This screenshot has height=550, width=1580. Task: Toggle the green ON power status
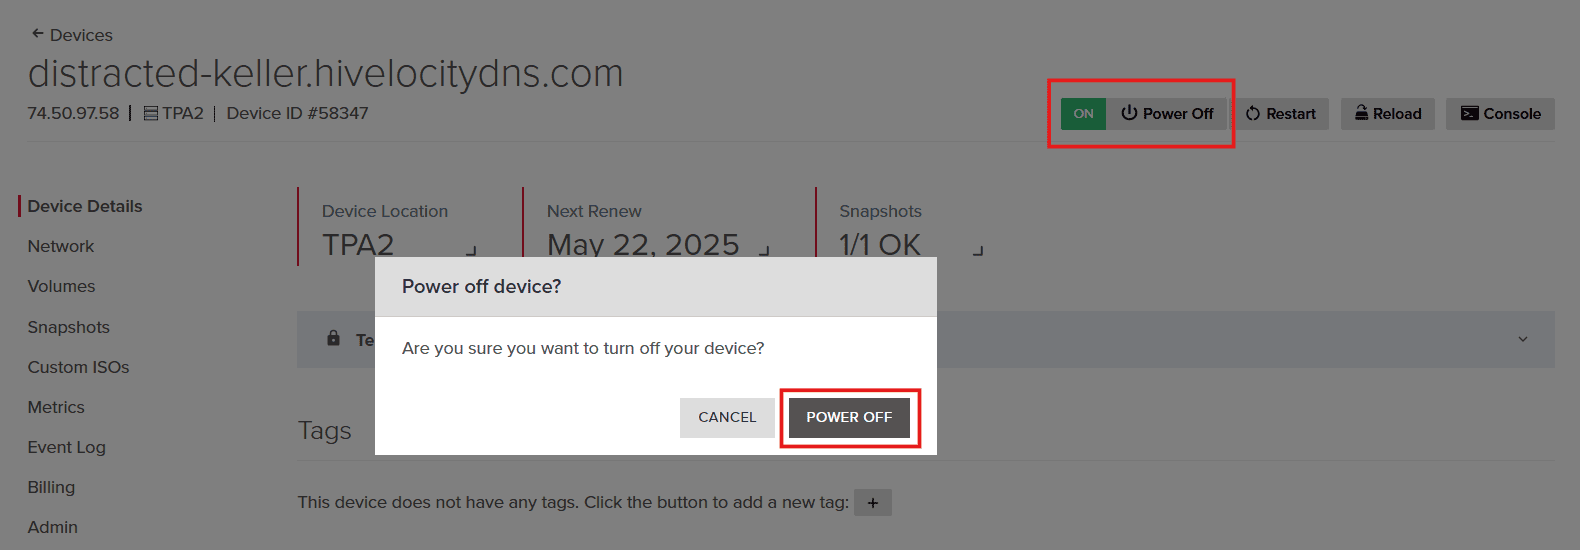tap(1083, 114)
